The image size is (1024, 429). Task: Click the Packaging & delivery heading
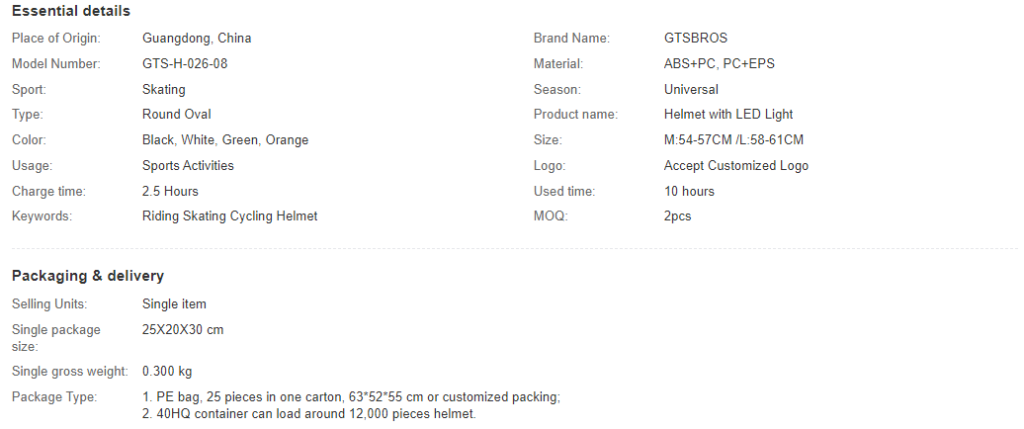87,276
